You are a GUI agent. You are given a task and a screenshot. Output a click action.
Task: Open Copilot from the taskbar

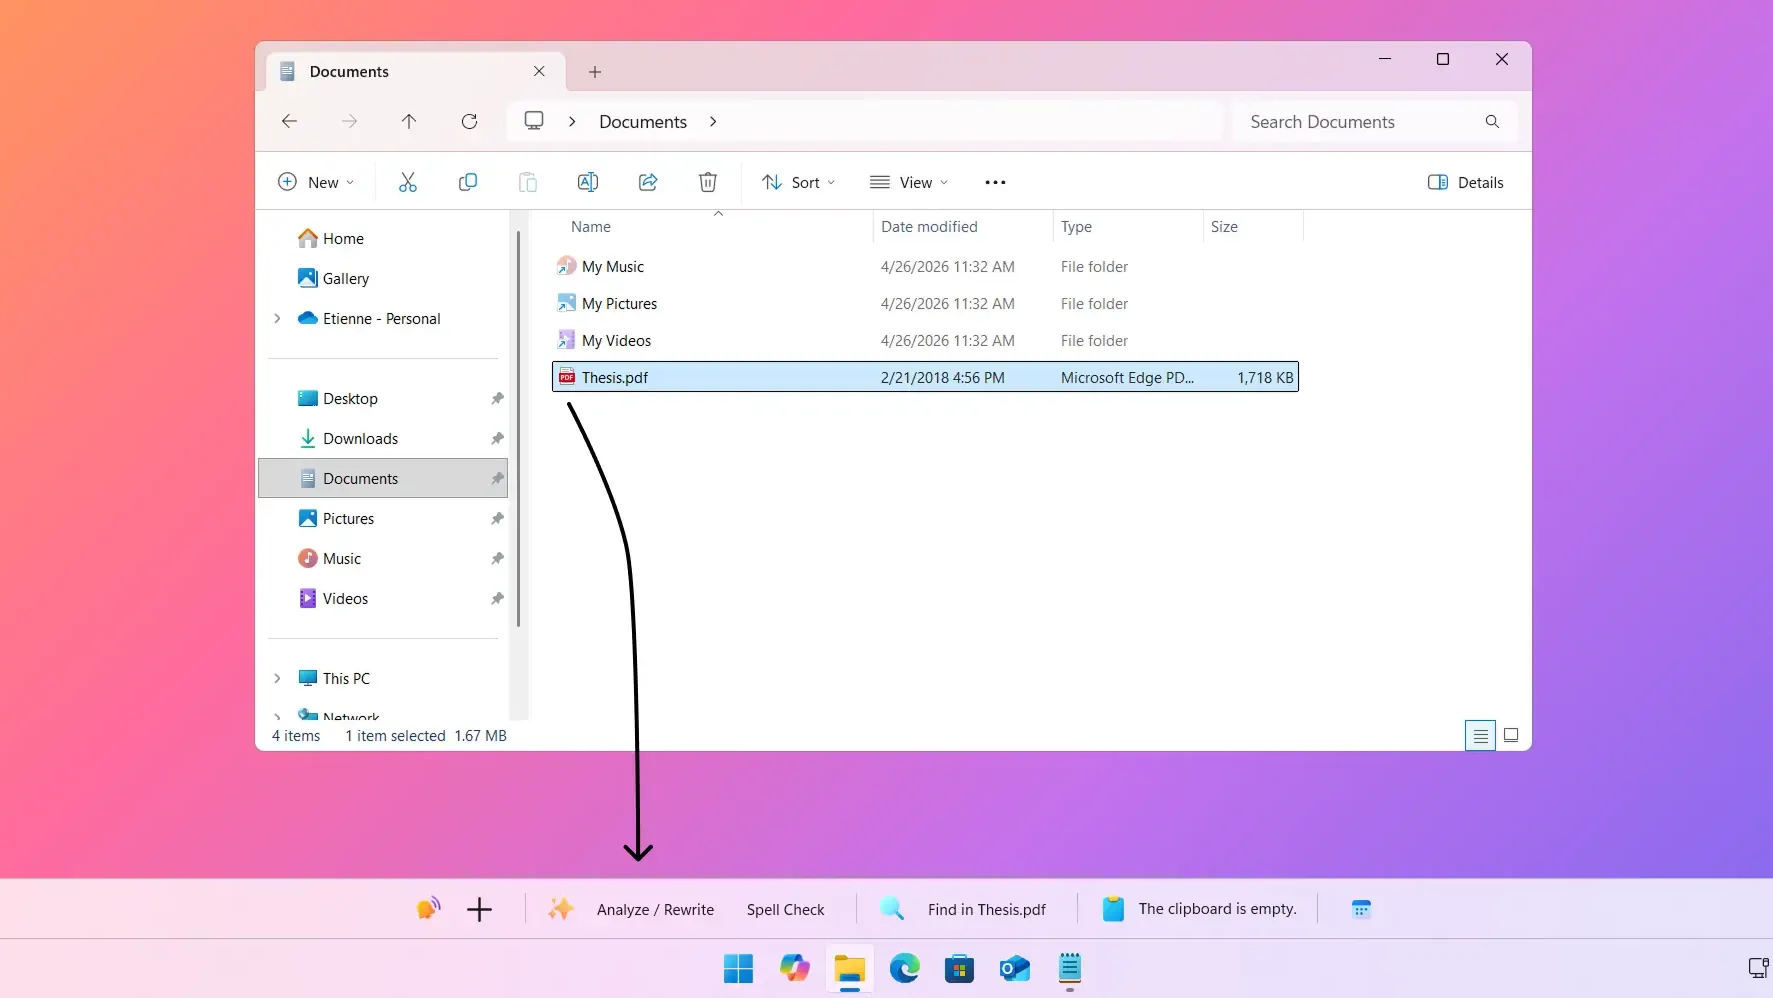click(x=795, y=968)
